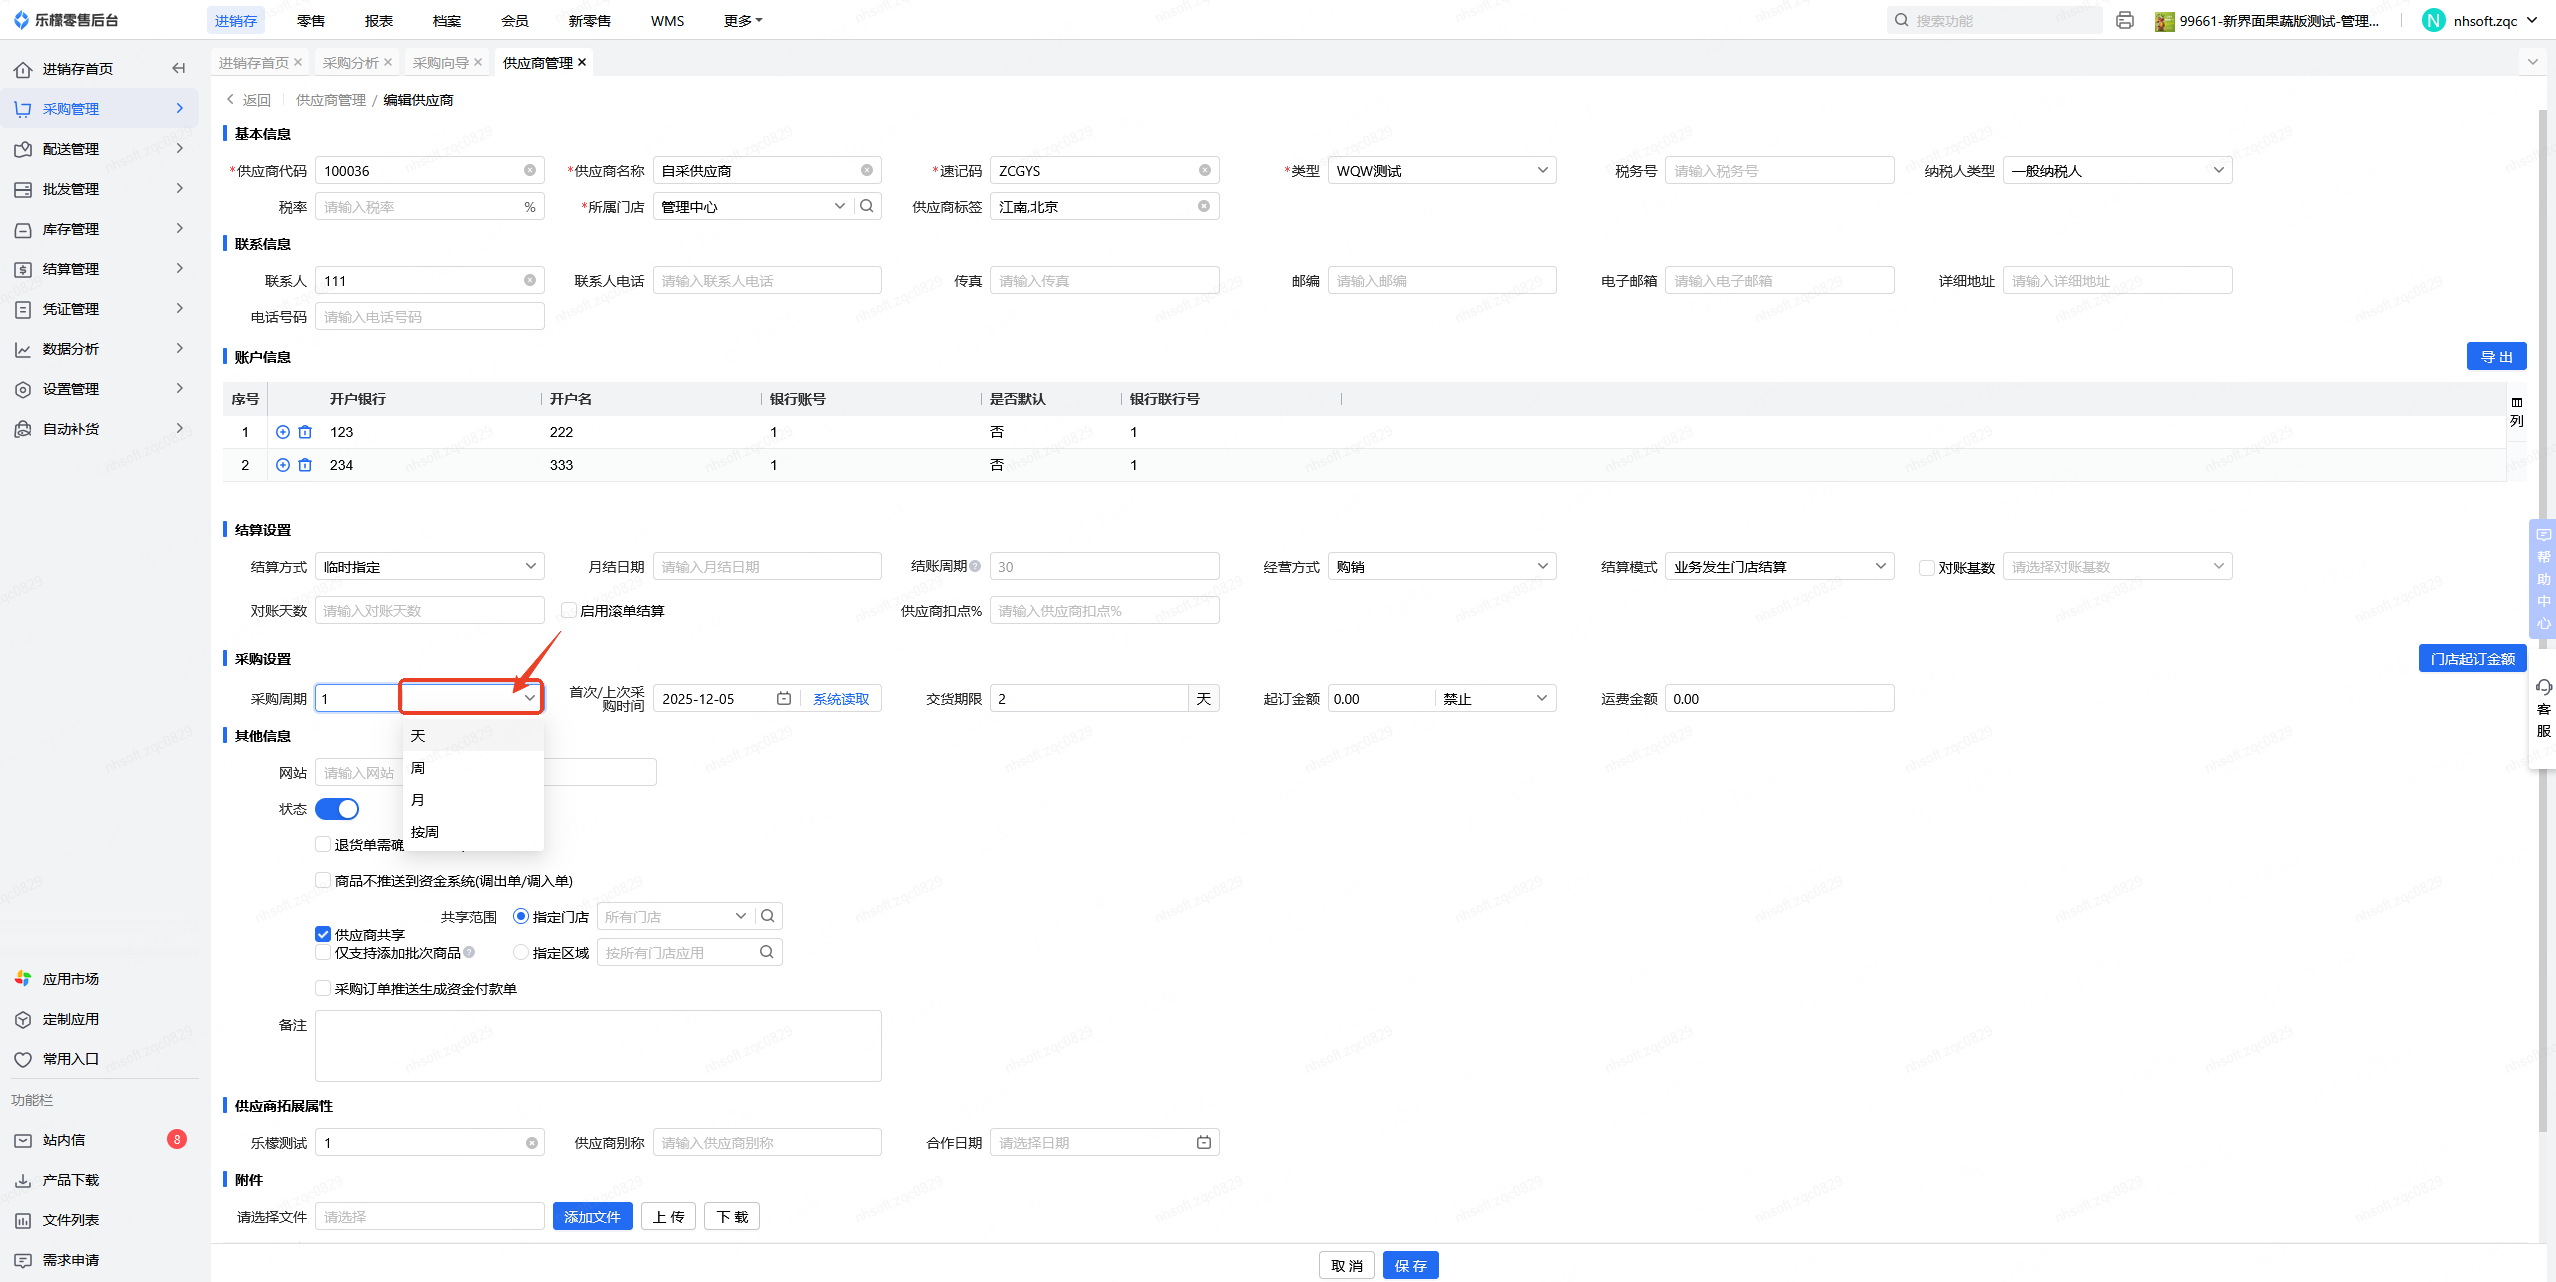Click the printer icon in top bar

pos(2125,20)
